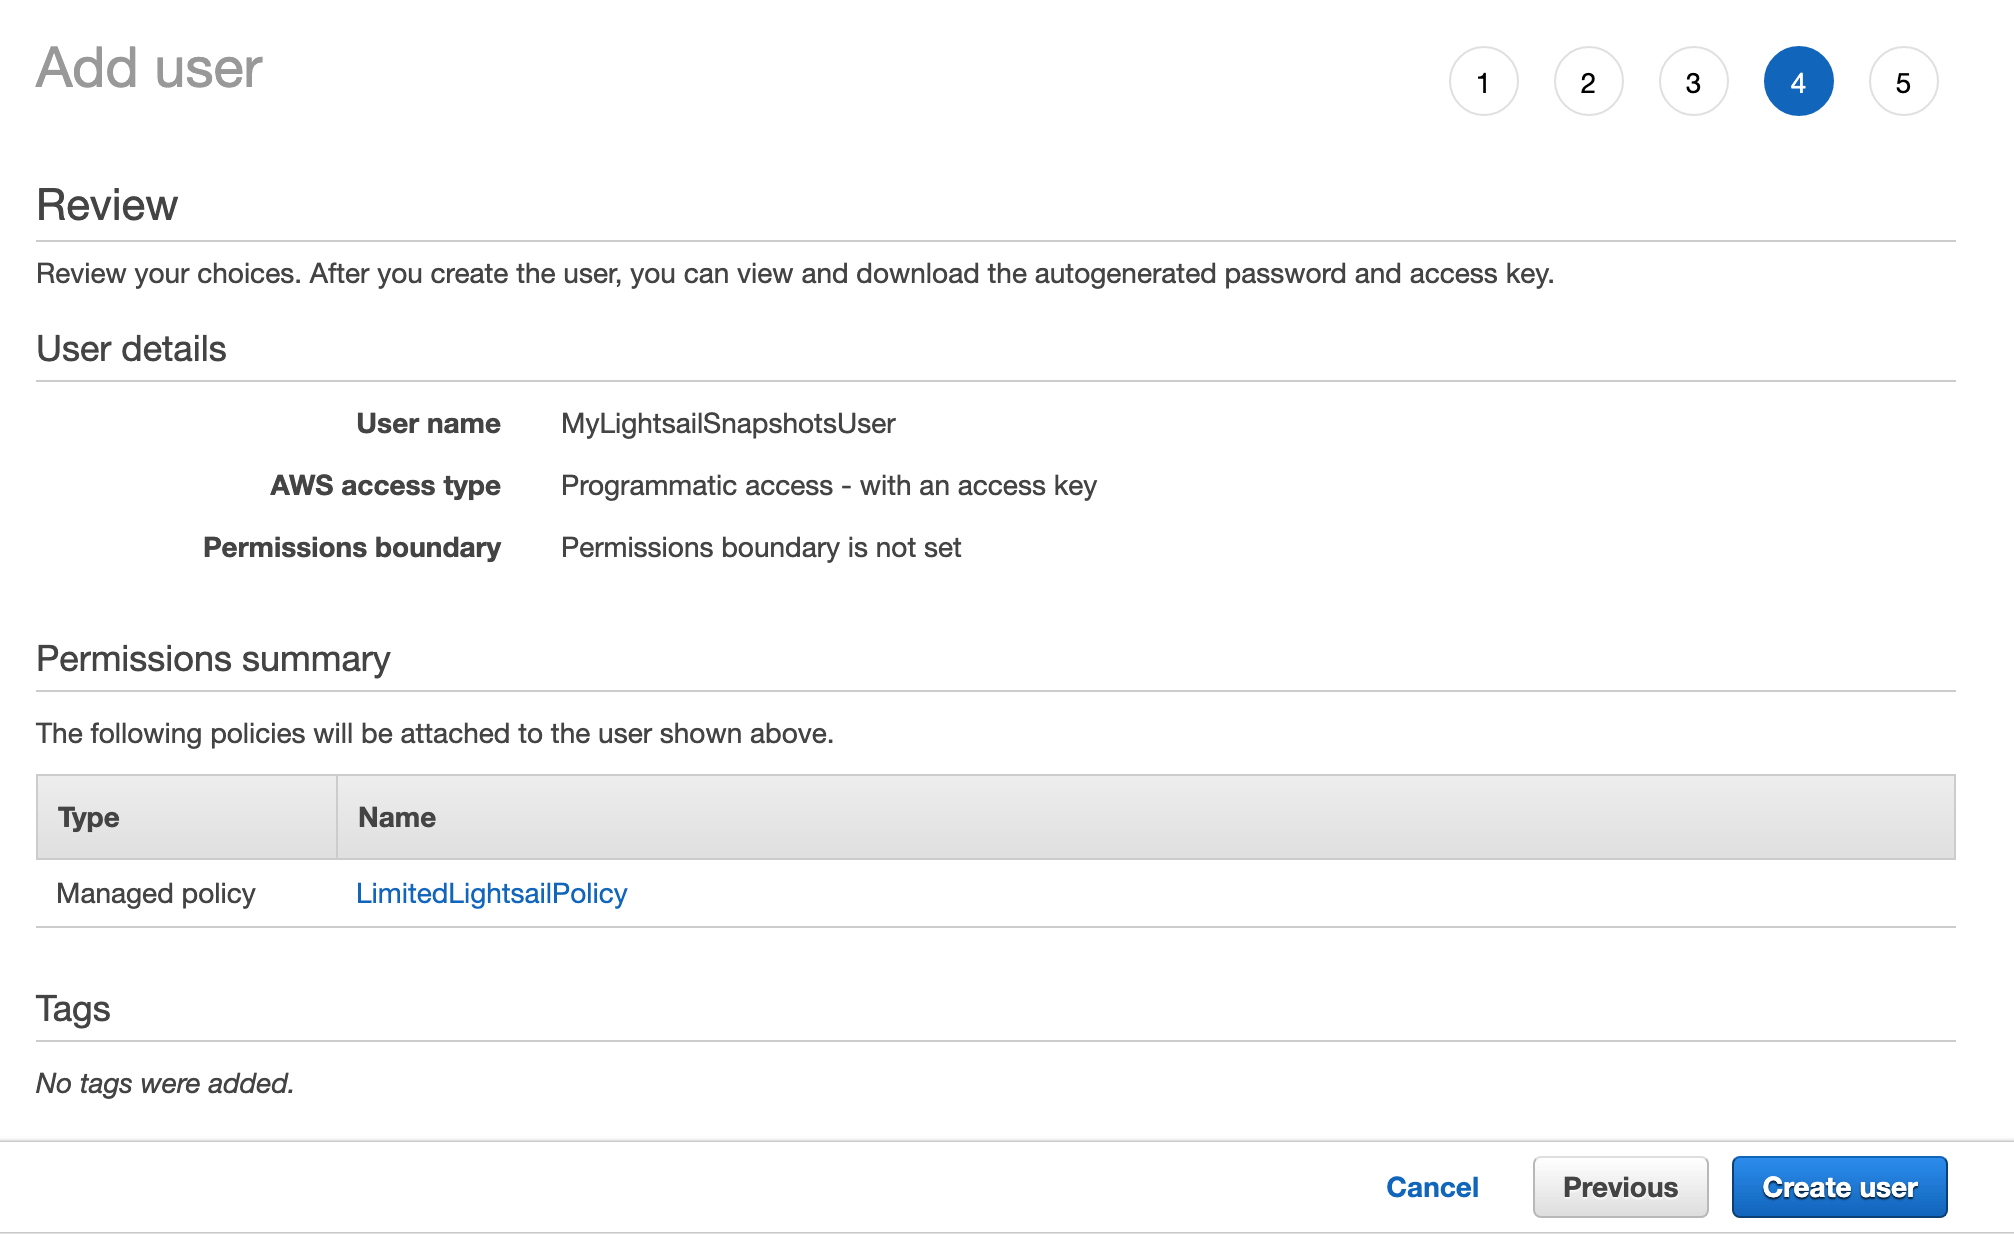This screenshot has width=2014, height=1234.
Task: Click the Review section heading
Action: 107,205
